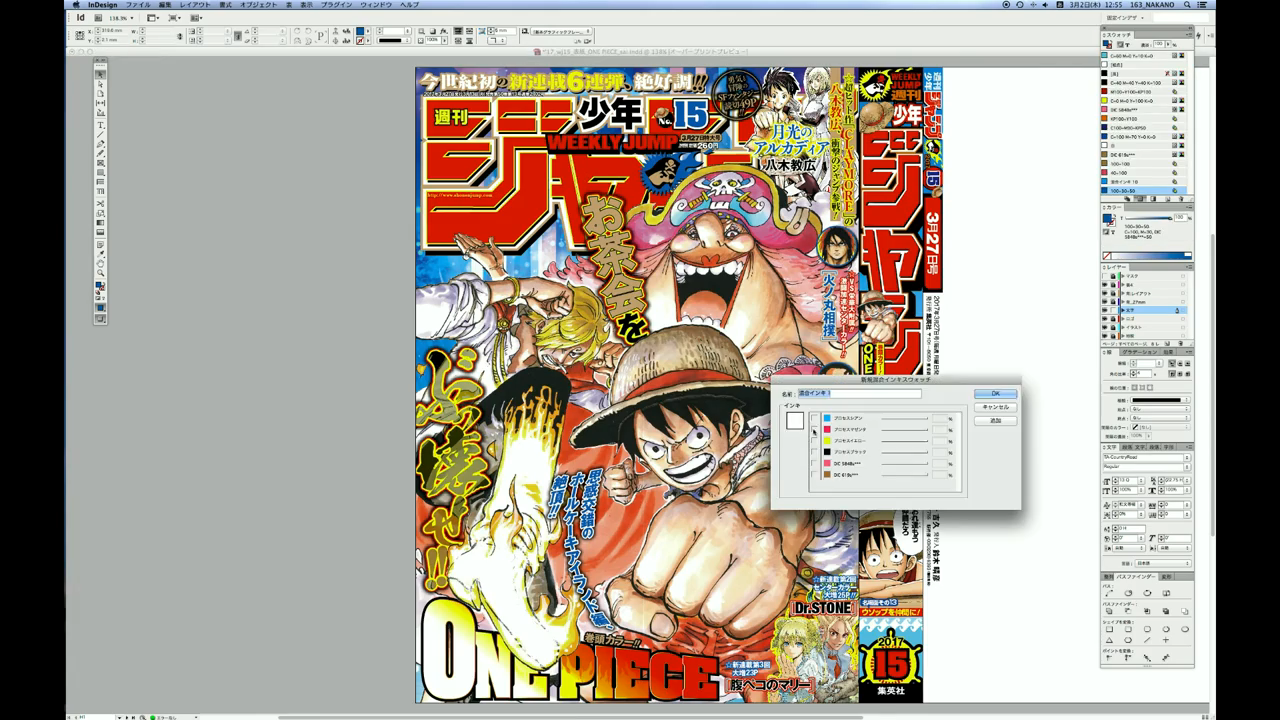Open the オブジェクト menu
The width and height of the screenshot is (1280, 720).
(259, 5)
